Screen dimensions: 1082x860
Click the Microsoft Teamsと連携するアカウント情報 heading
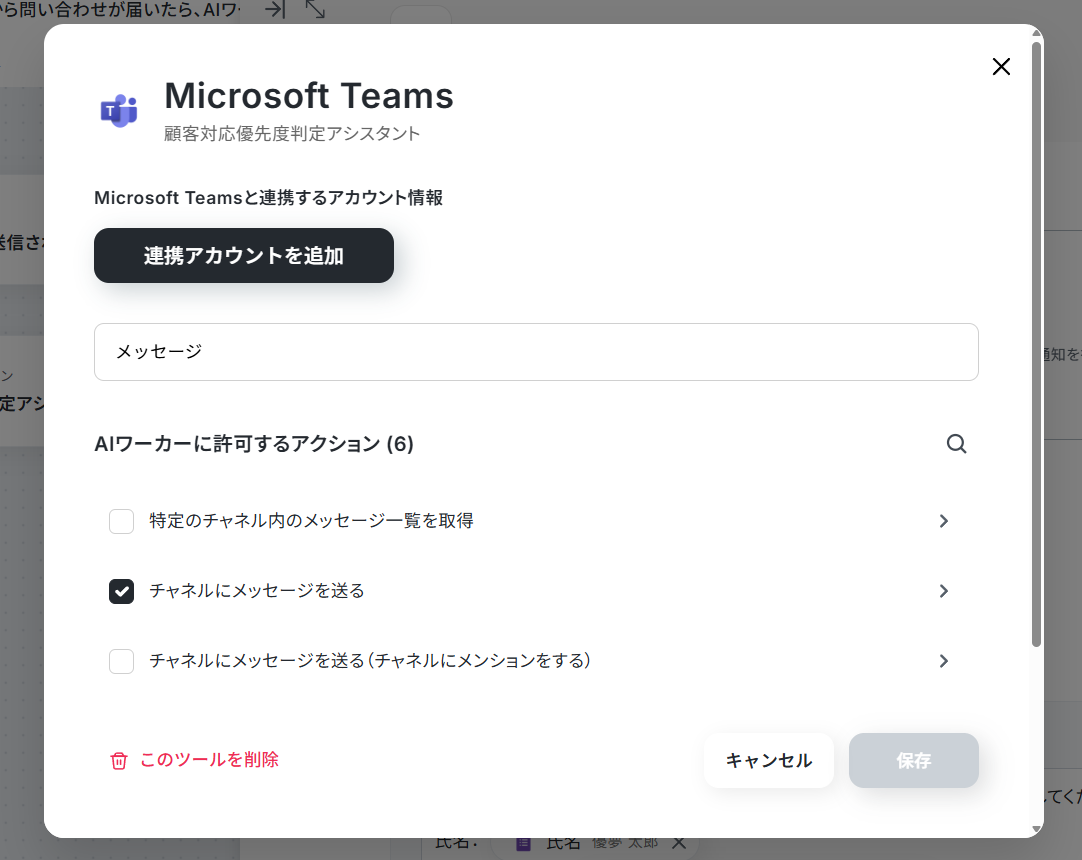coord(268,198)
